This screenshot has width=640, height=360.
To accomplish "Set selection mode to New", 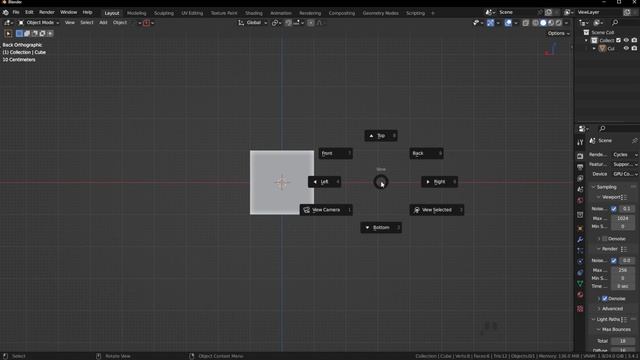I will (x=19, y=33).
